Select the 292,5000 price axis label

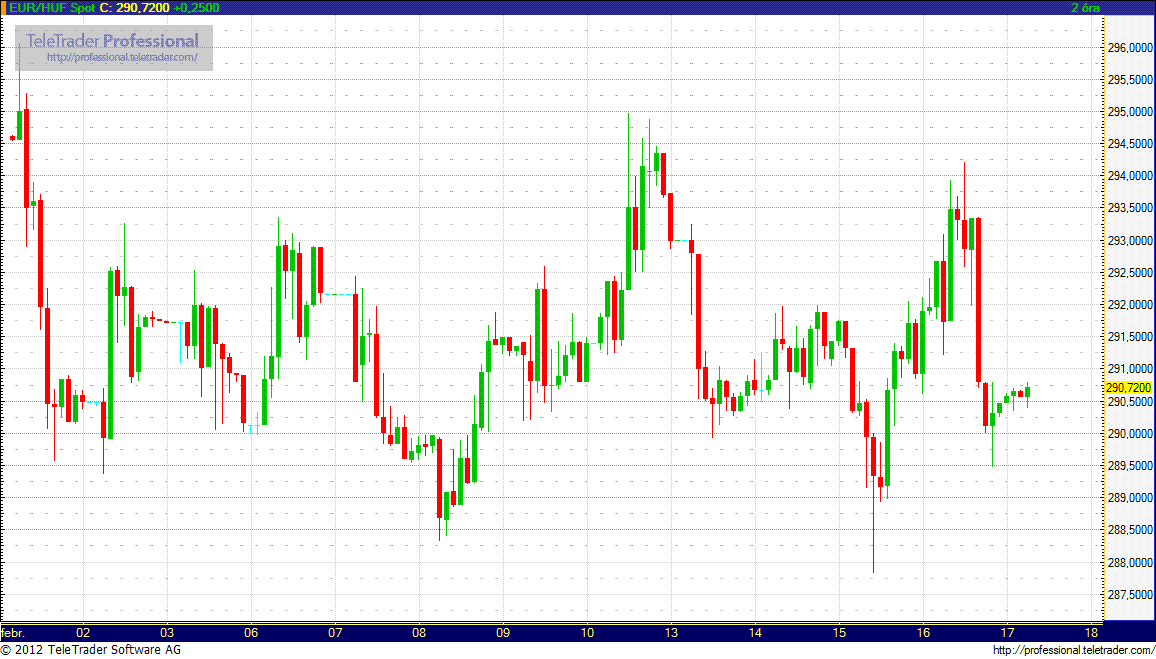[1129, 273]
